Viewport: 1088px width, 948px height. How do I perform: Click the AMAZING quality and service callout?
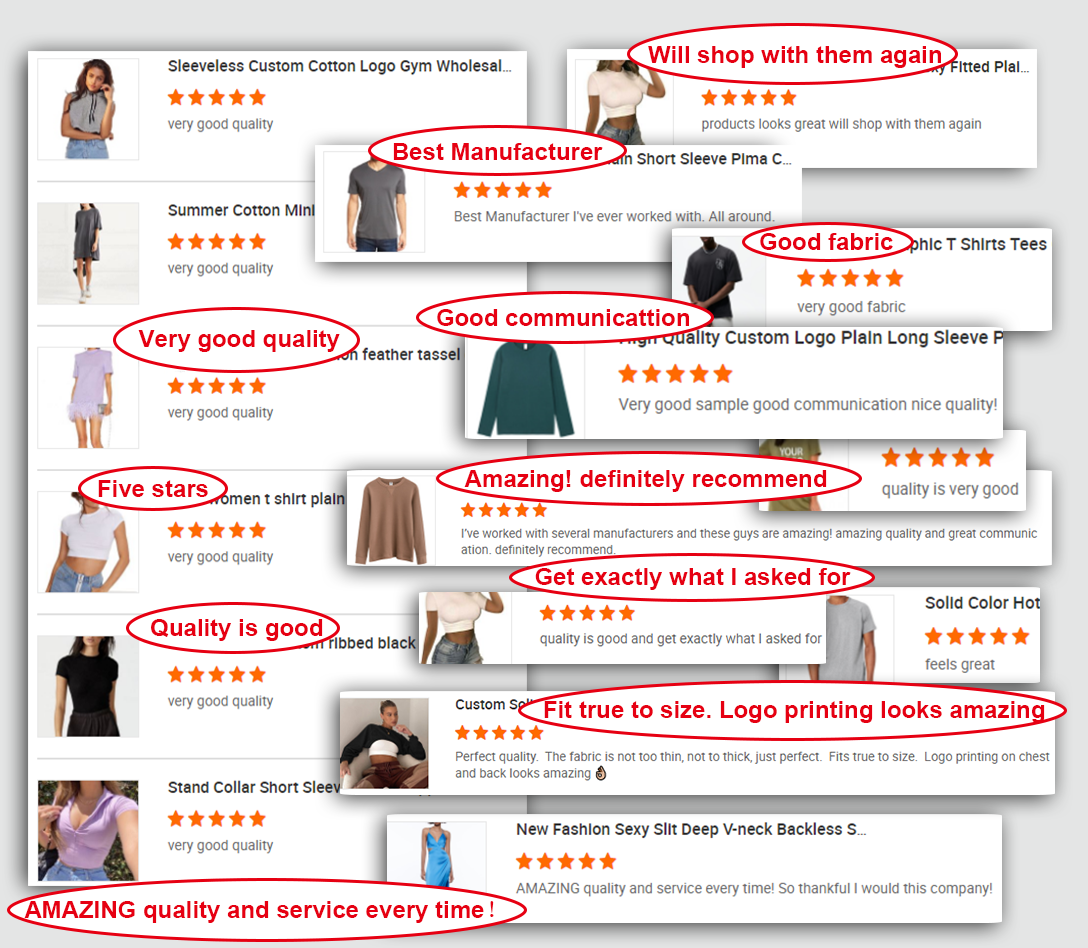(266, 910)
